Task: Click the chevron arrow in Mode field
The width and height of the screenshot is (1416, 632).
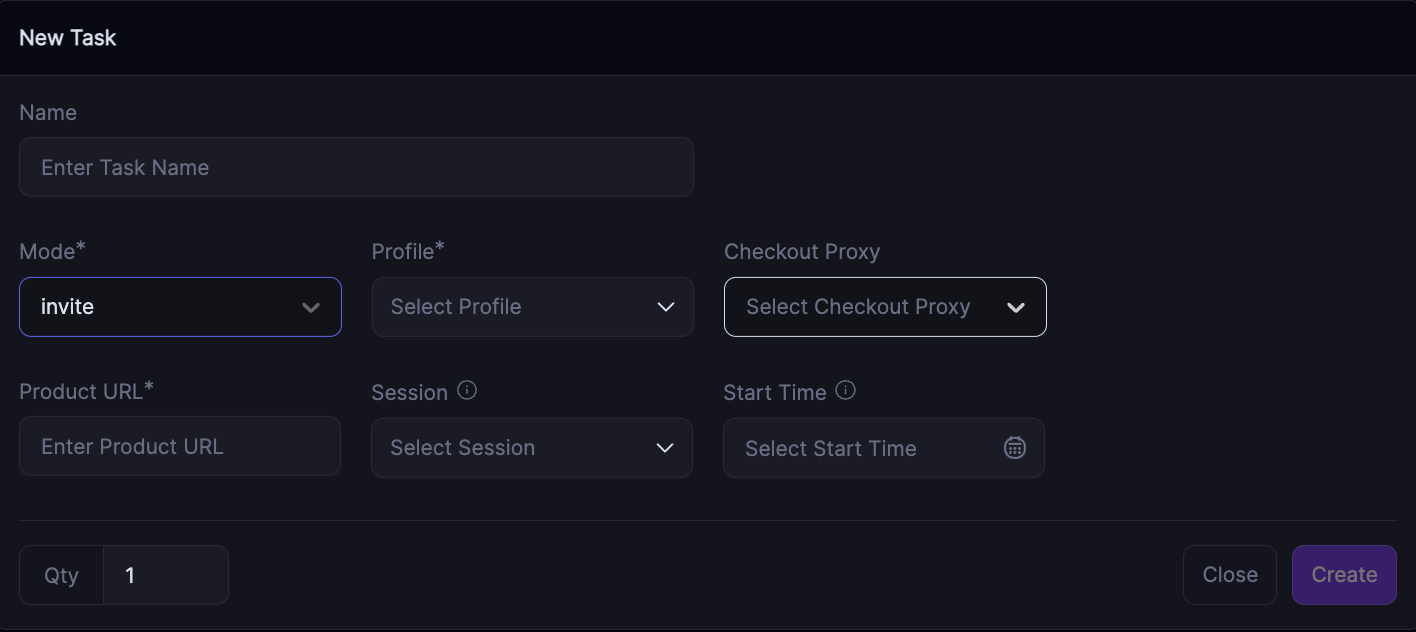Action: tap(311, 307)
